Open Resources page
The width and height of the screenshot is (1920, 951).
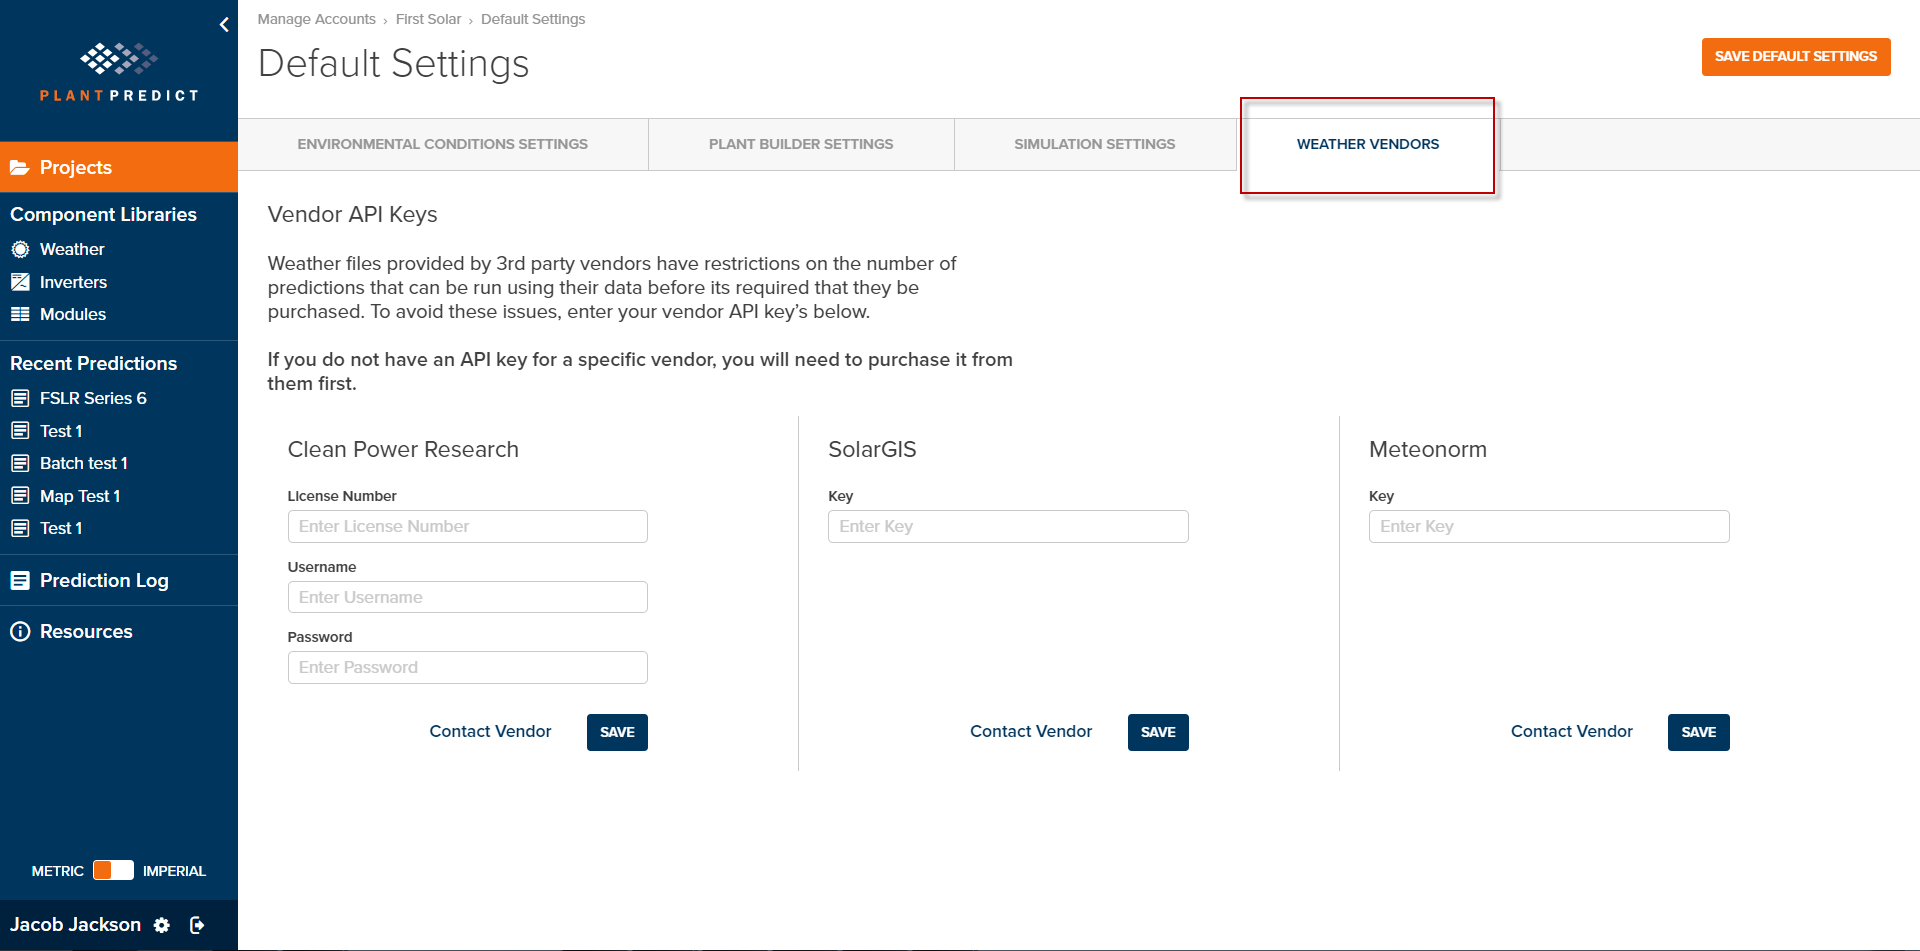(x=86, y=631)
